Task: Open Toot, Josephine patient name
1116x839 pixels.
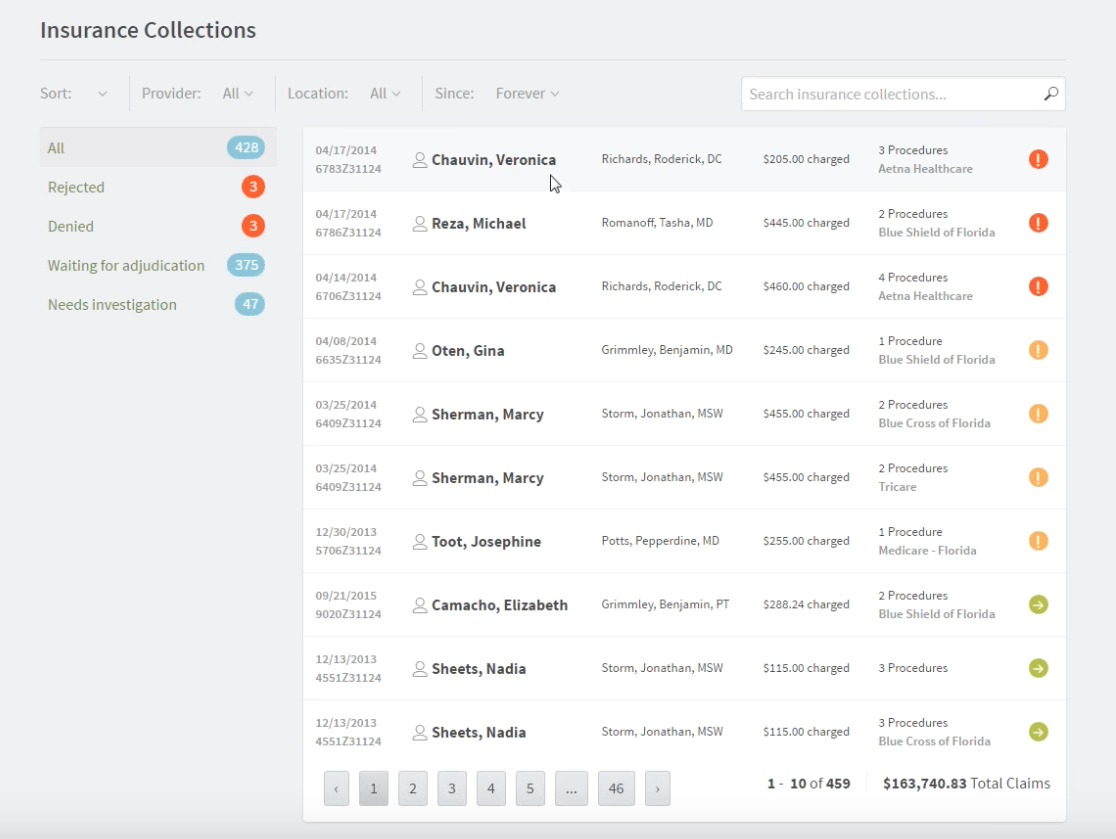Action: tap(486, 542)
